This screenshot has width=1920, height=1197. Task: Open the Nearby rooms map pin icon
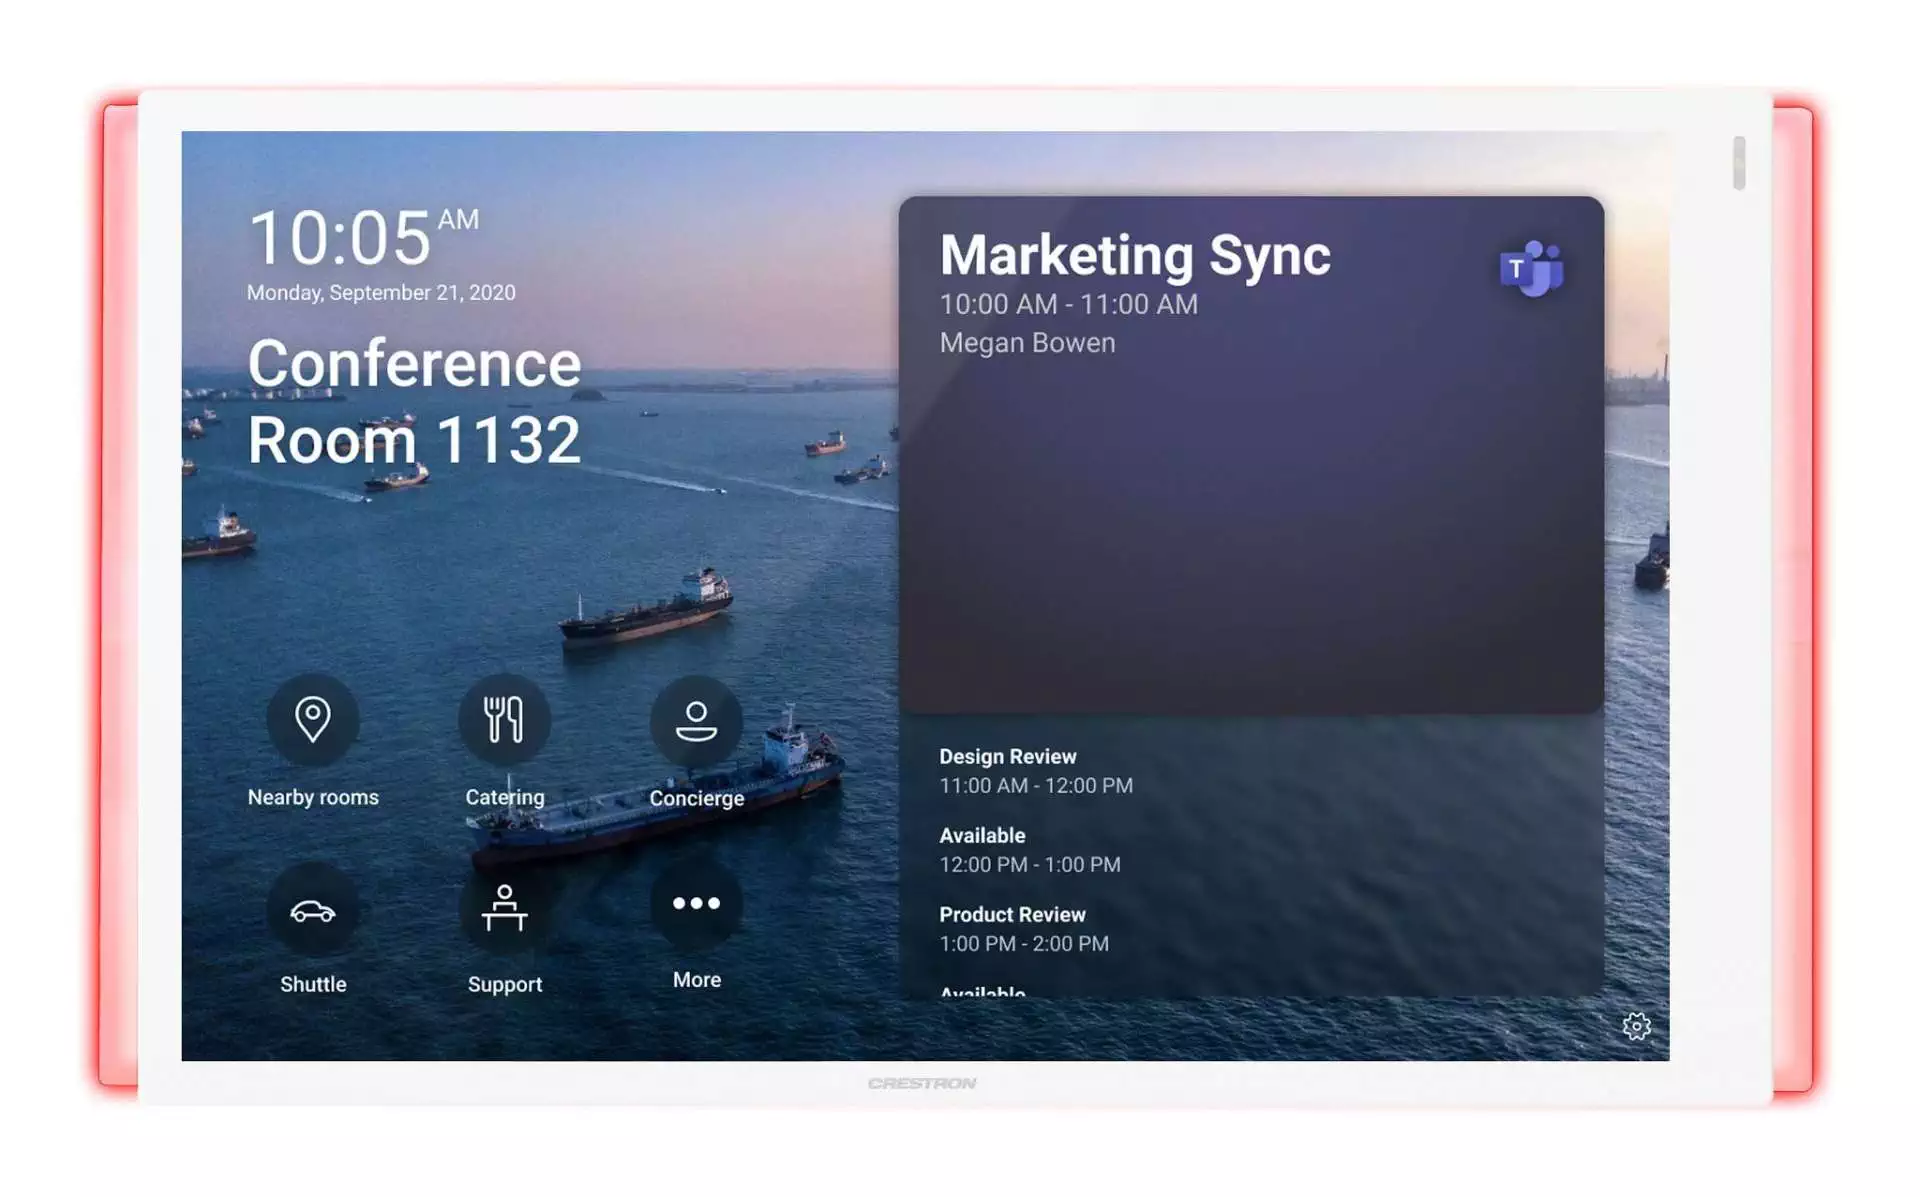coord(312,719)
